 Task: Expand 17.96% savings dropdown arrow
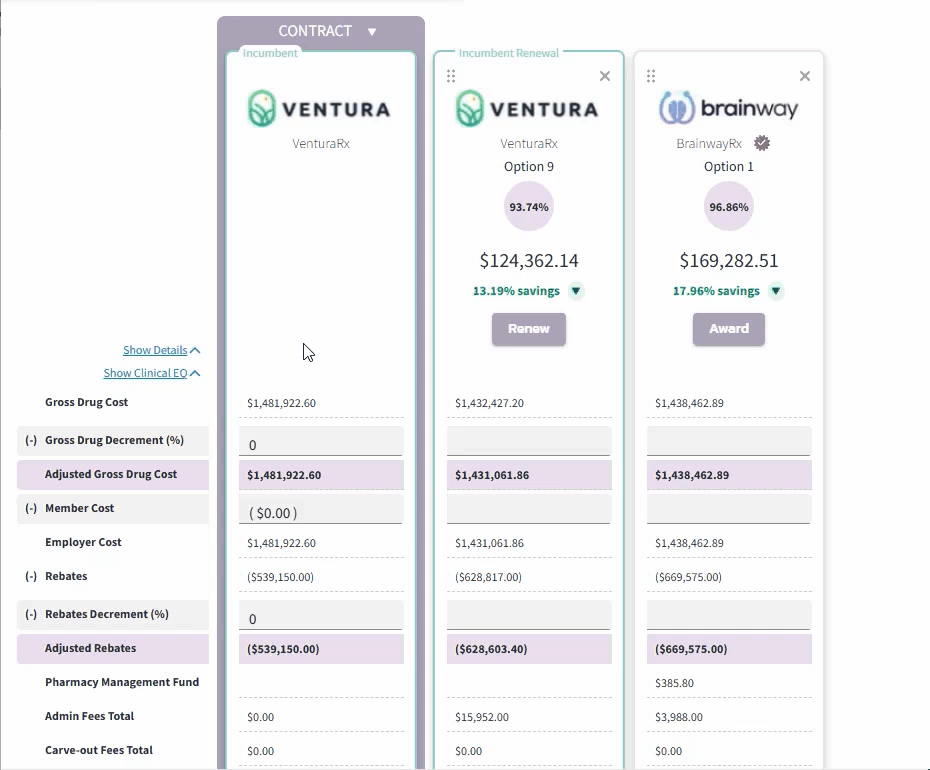[x=775, y=291]
